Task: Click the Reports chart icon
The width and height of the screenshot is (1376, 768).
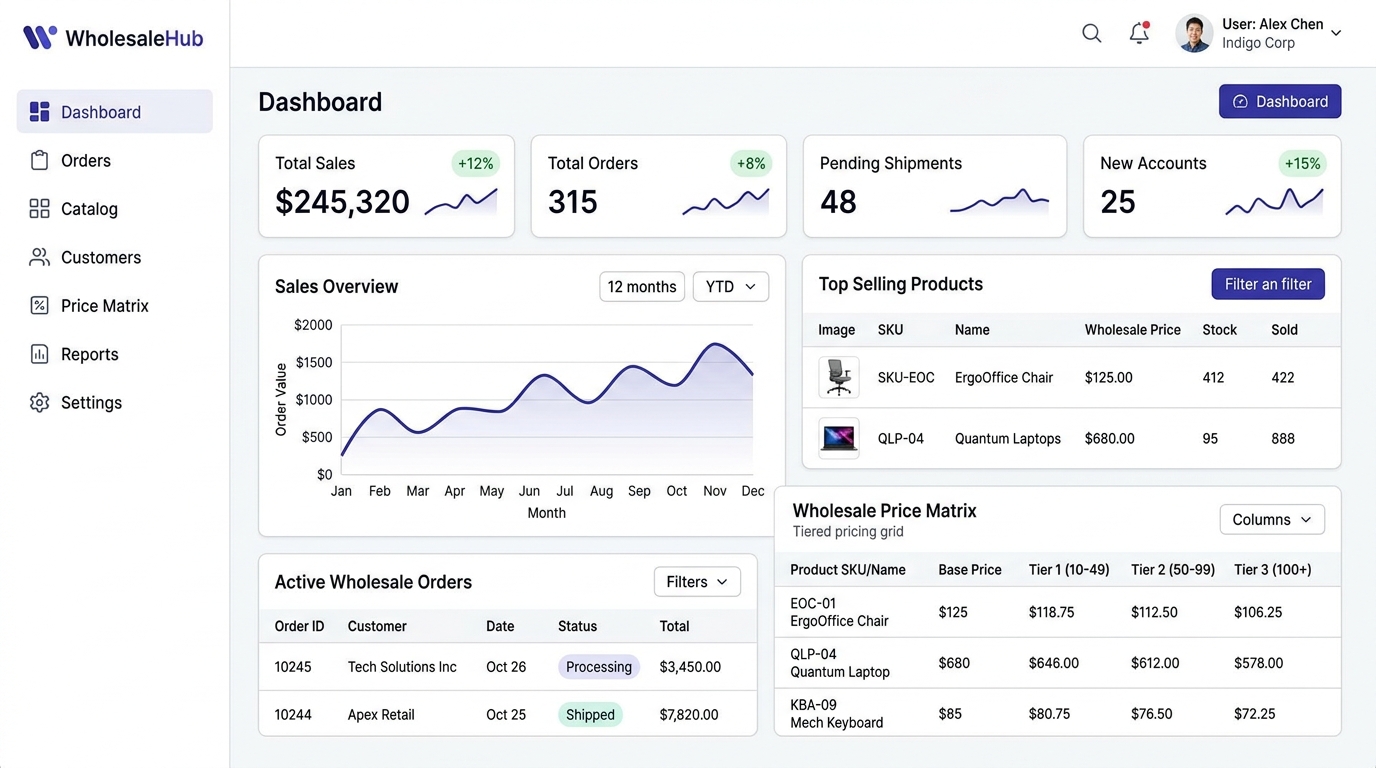Action: (40, 354)
